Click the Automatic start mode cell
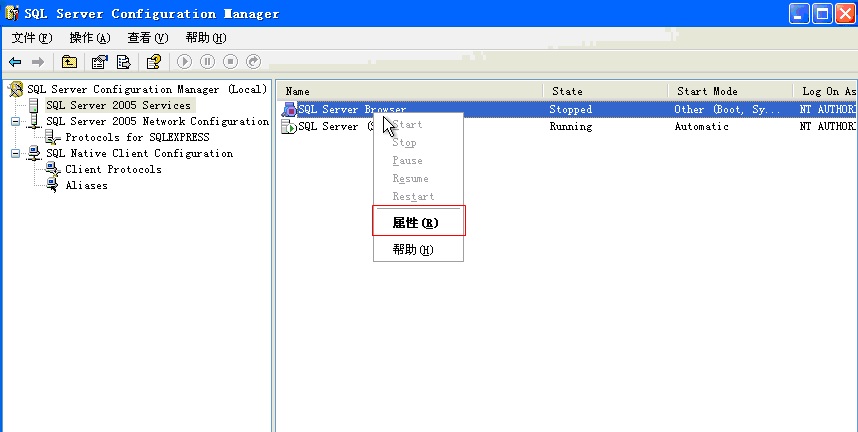 pos(702,126)
